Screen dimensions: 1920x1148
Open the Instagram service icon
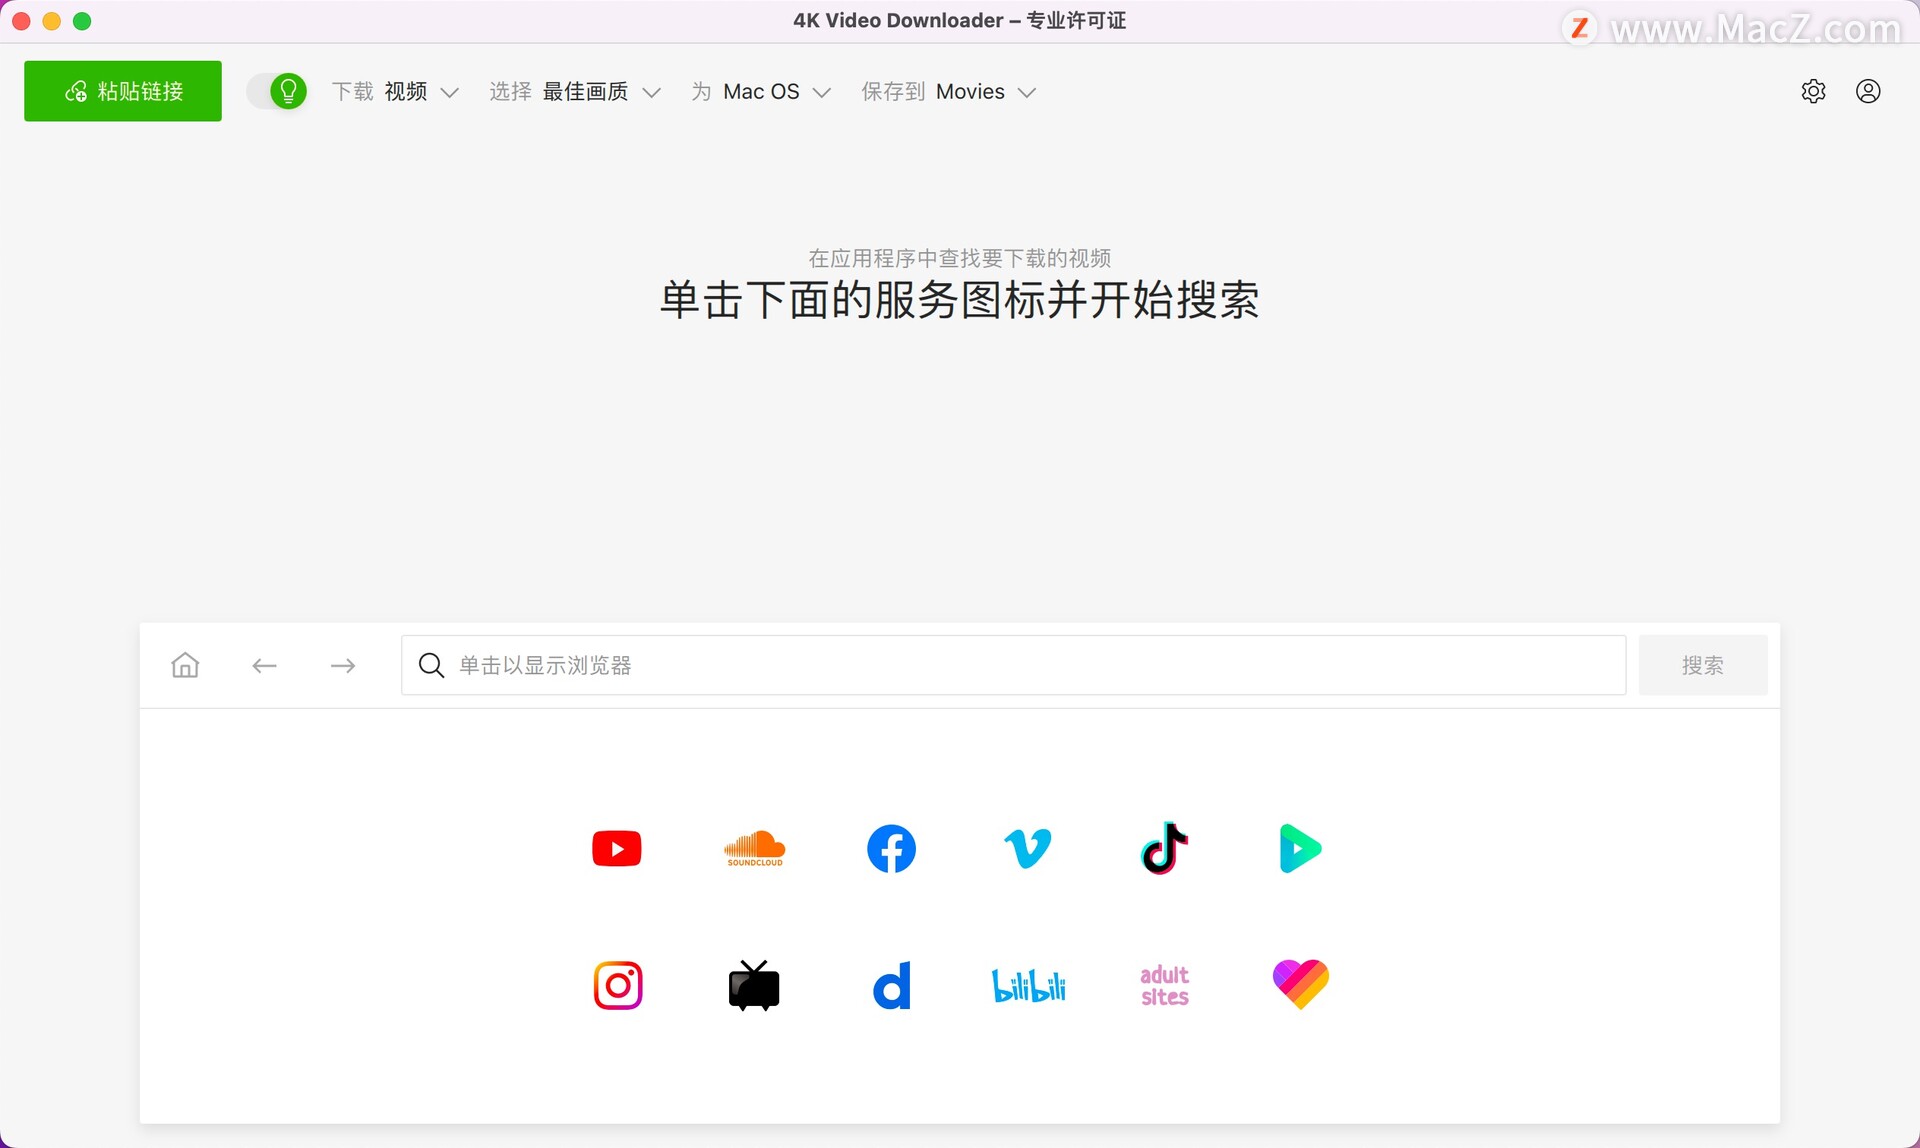(617, 986)
